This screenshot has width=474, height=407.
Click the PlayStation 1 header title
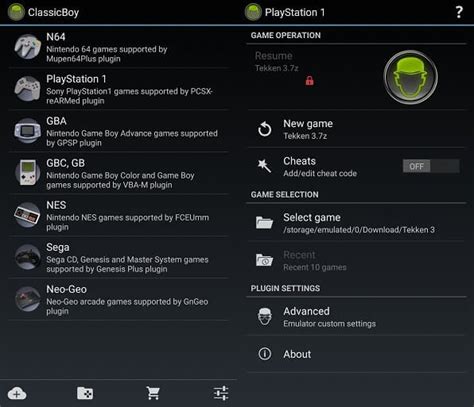click(x=295, y=12)
